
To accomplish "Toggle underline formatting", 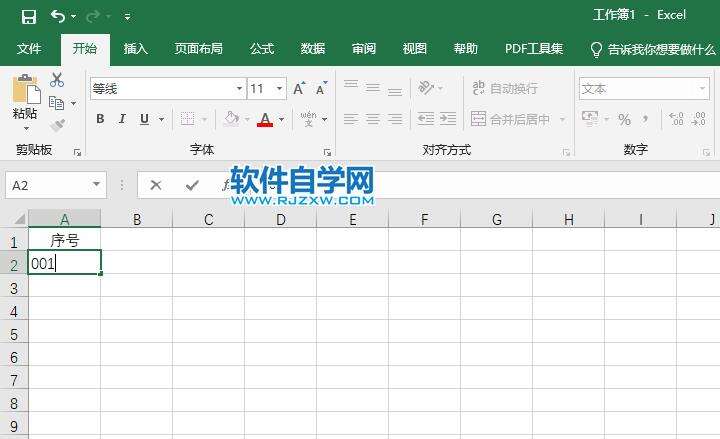I will (145, 119).
